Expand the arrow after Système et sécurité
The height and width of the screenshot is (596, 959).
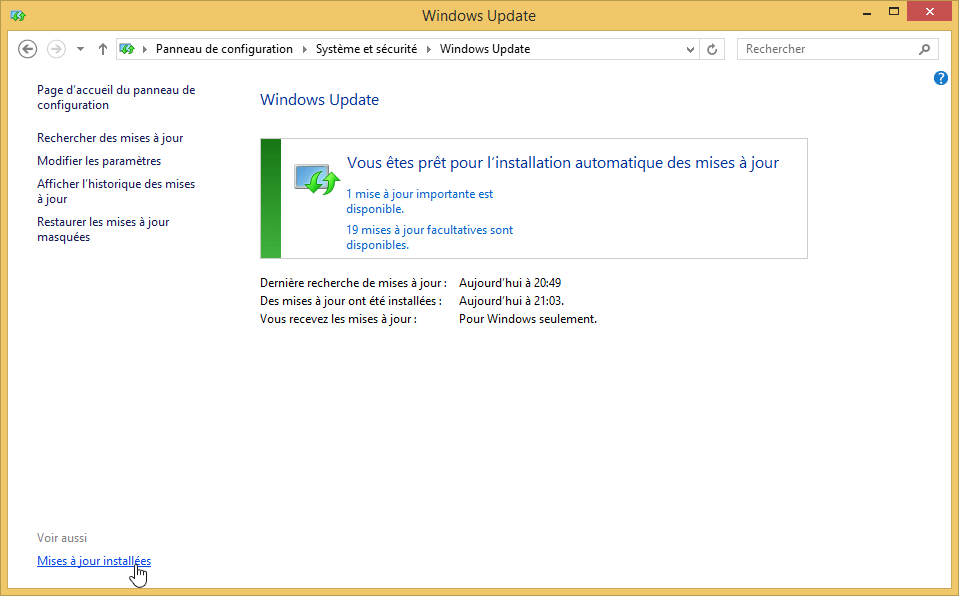(429, 49)
